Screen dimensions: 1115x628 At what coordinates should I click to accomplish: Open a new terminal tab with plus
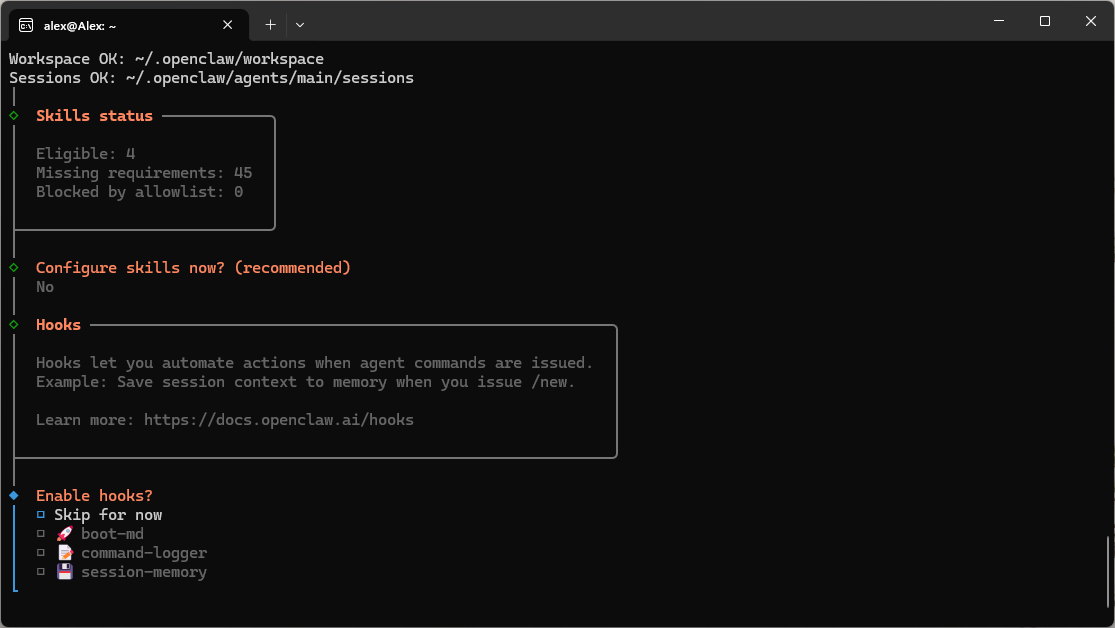(x=270, y=24)
